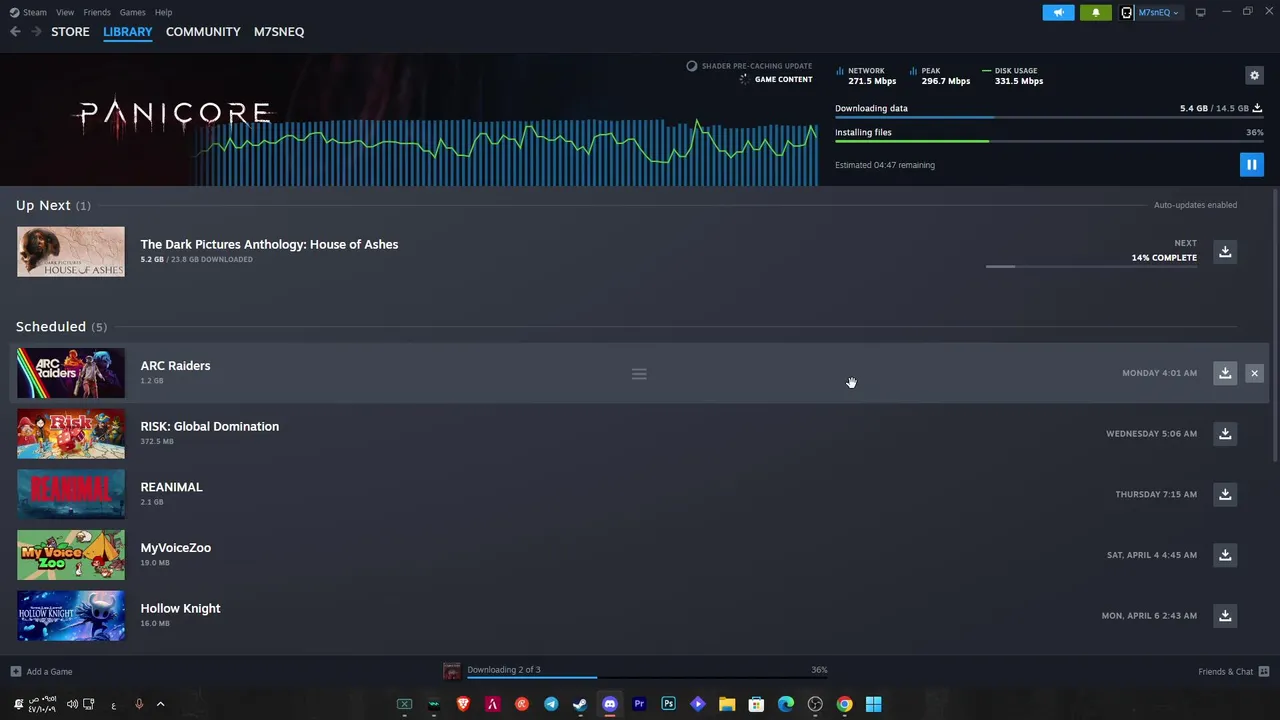Click the Downloading 2 of 3 status bar

pyautogui.click(x=635, y=671)
